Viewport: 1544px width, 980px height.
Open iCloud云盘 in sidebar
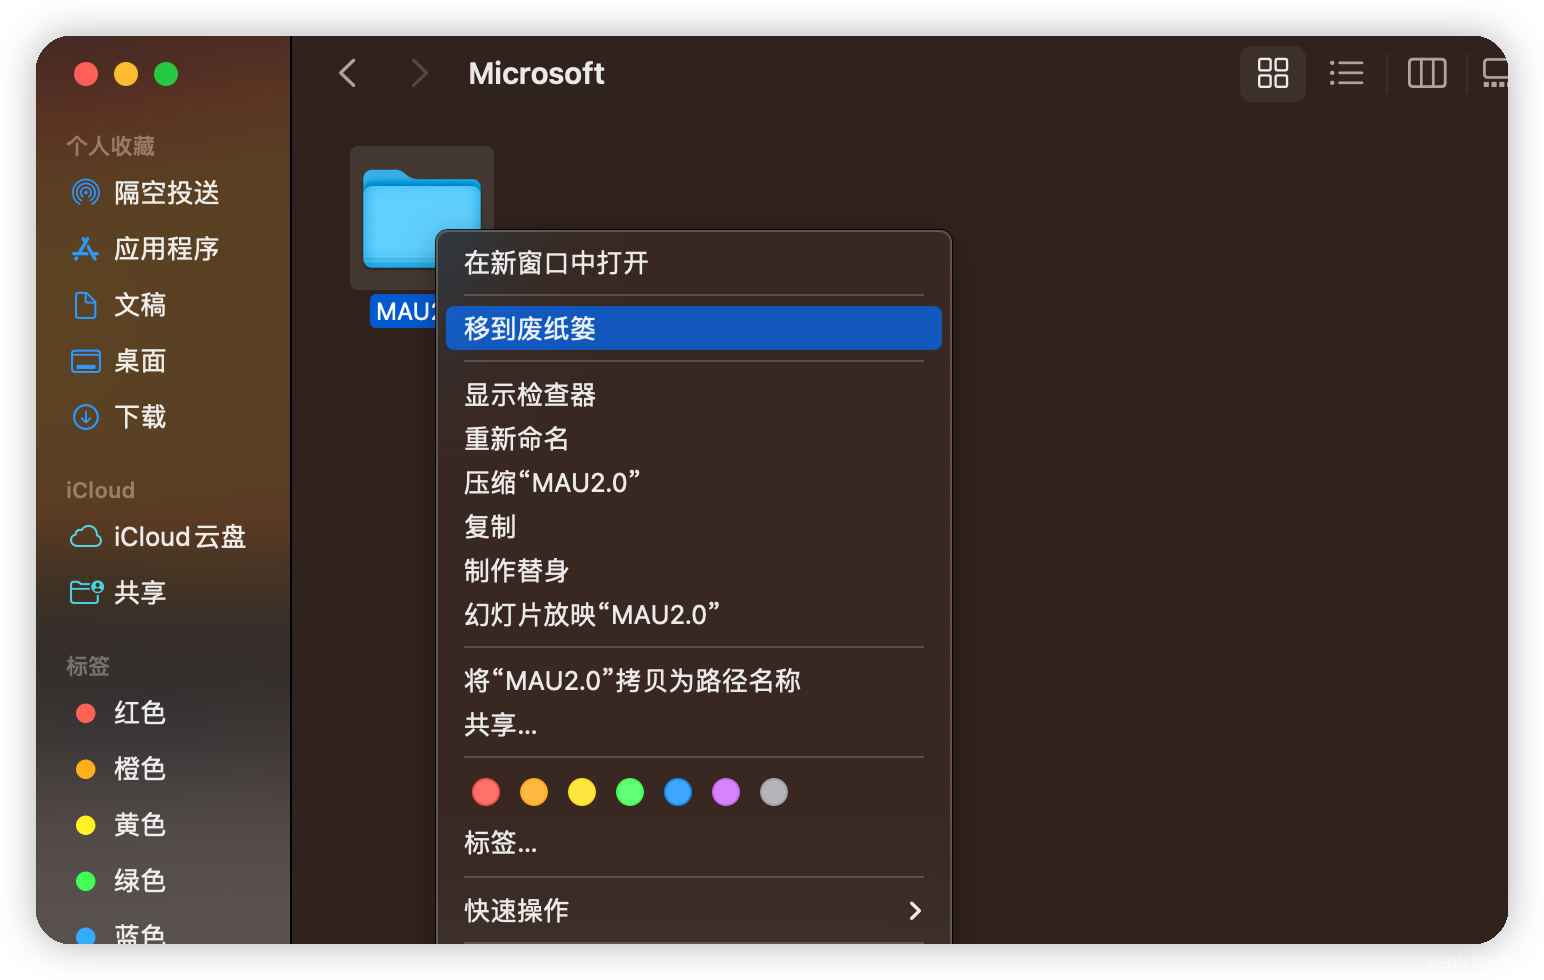[158, 536]
